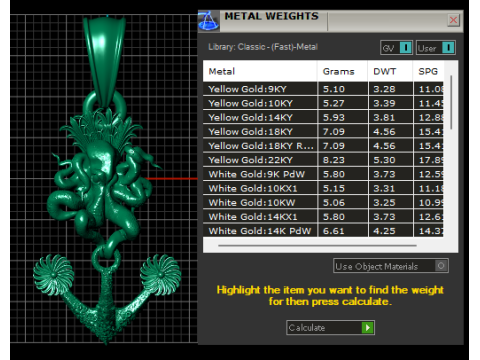Toggle the User library switch
Image resolution: width=480 pixels, height=360 pixels.
pyautogui.click(x=436, y=48)
